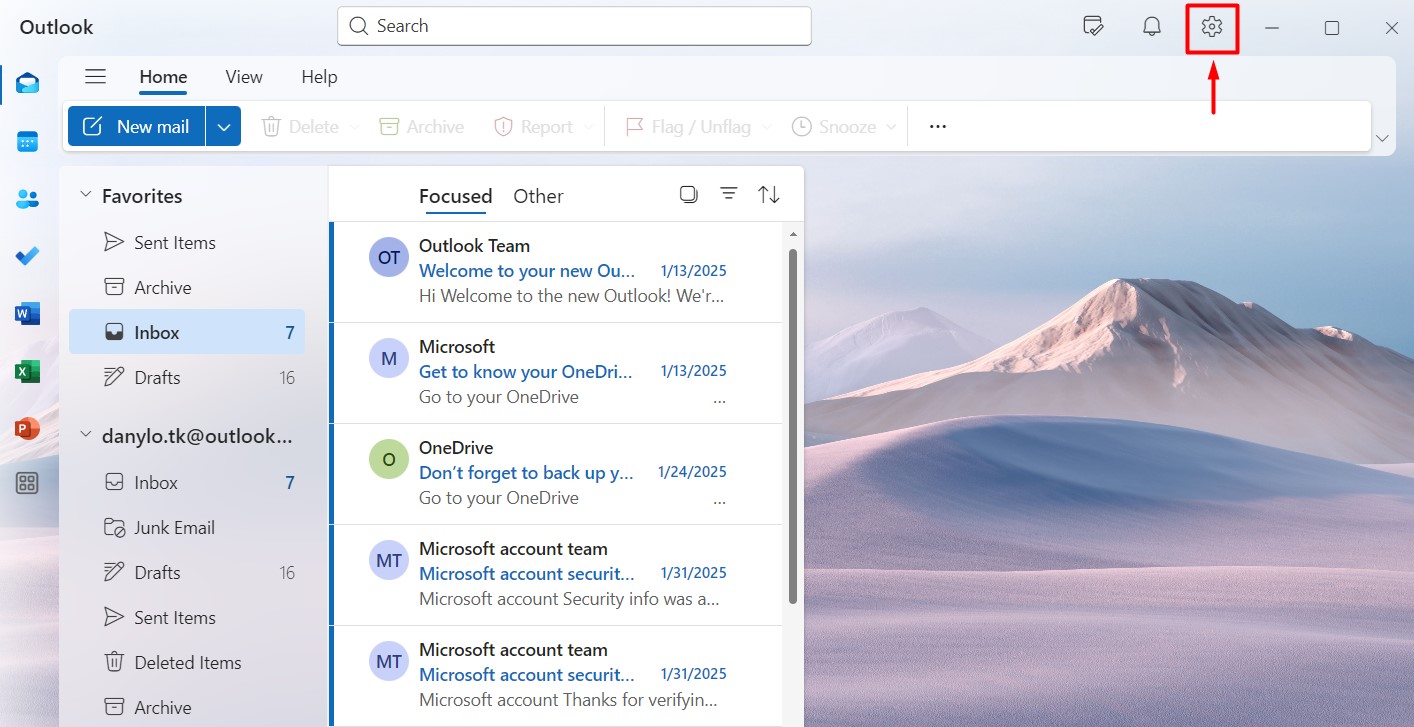Open Settings gear icon
The width and height of the screenshot is (1414, 727).
1212,28
